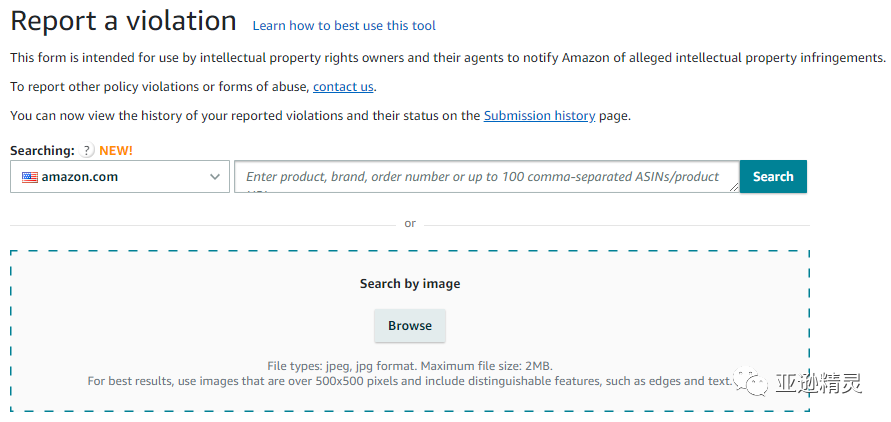Click the Report a violation page heading
Screen dimensions: 891x422
[123, 21]
